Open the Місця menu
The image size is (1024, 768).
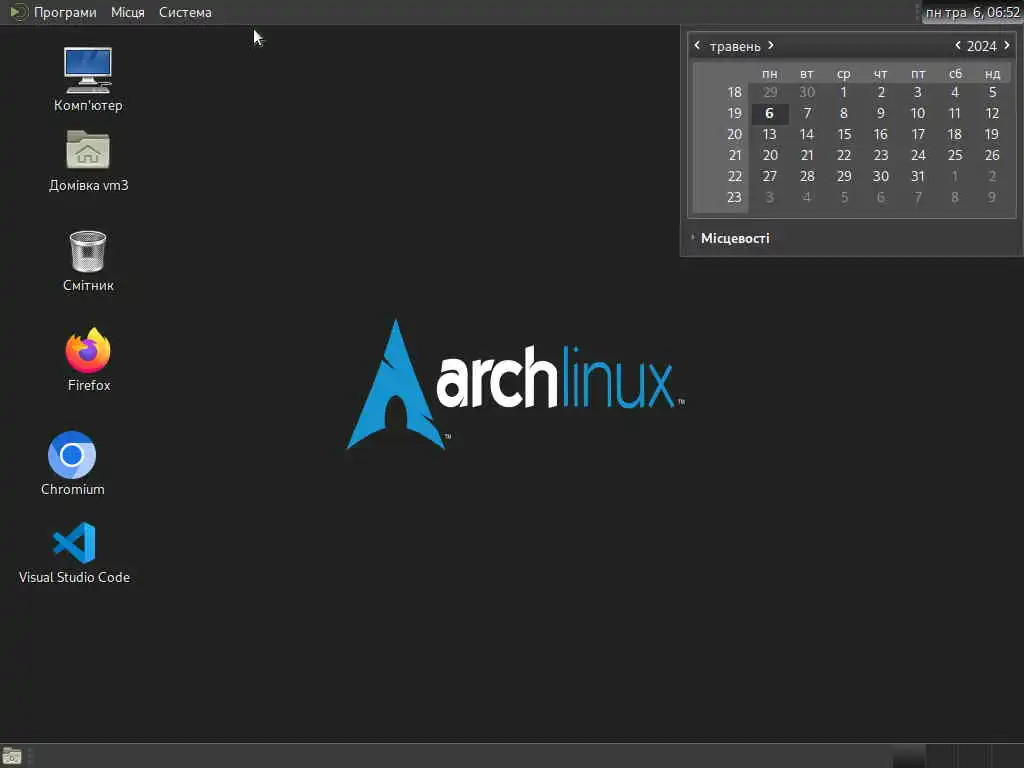[127, 12]
